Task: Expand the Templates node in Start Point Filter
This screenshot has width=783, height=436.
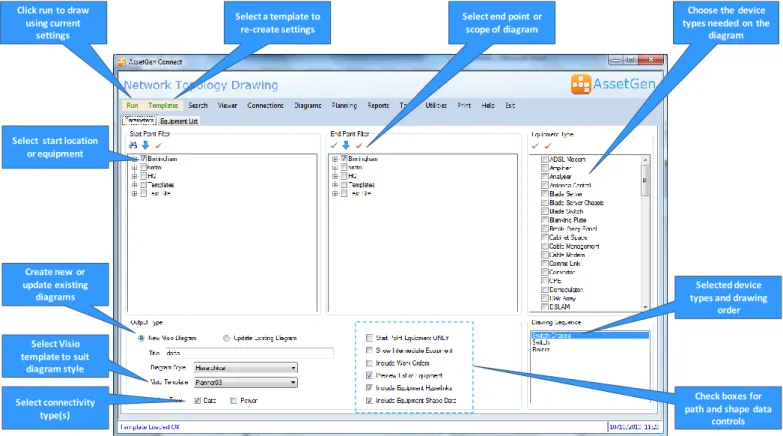Action: 134,185
